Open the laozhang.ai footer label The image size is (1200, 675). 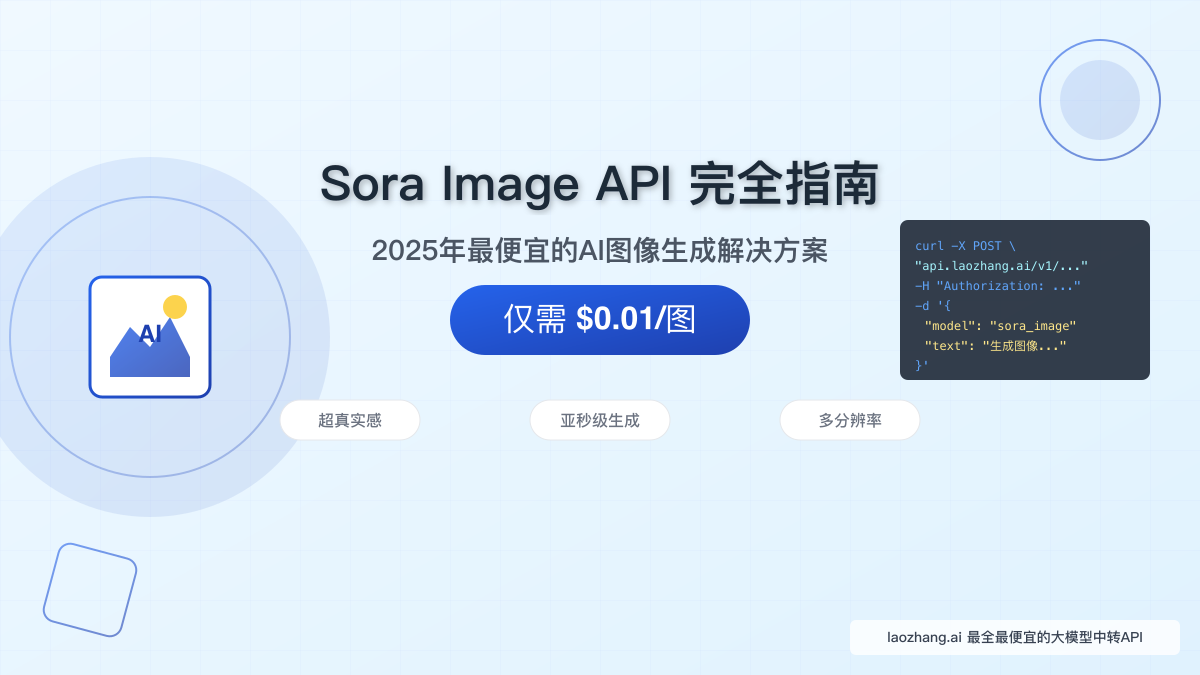tap(1015, 637)
